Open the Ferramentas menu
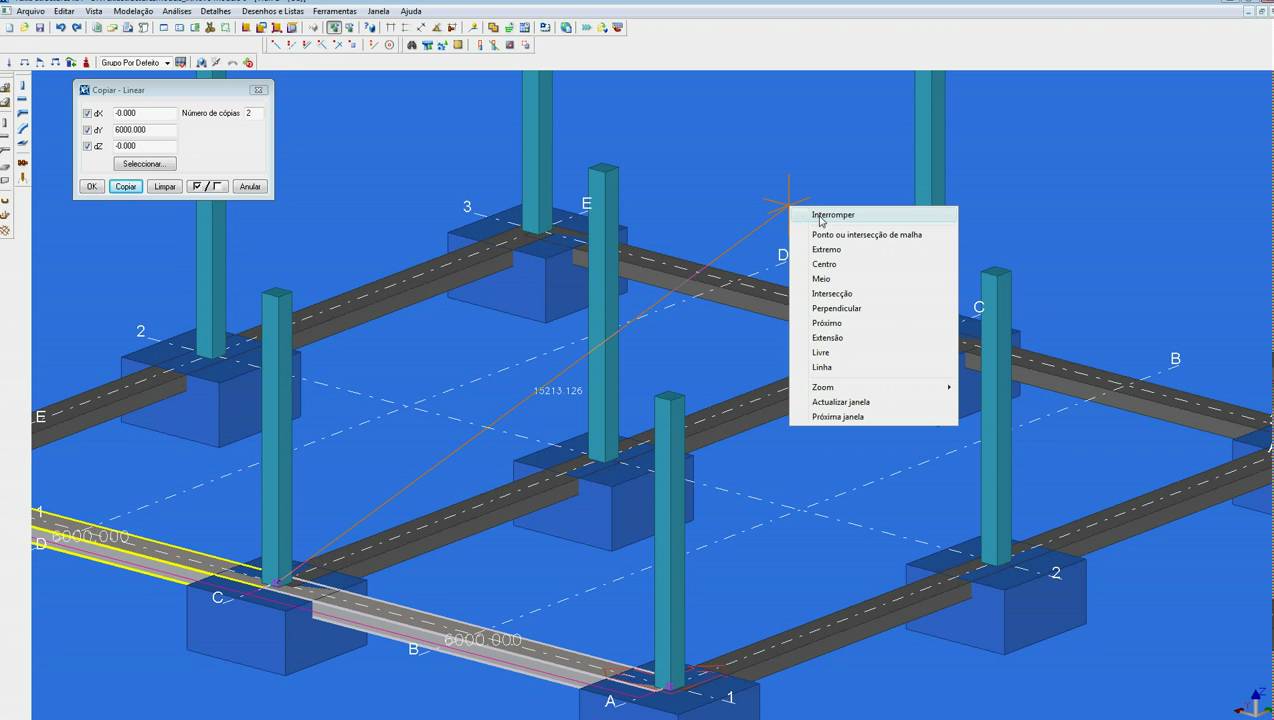Screen dimensions: 1274x720 click(x=334, y=11)
